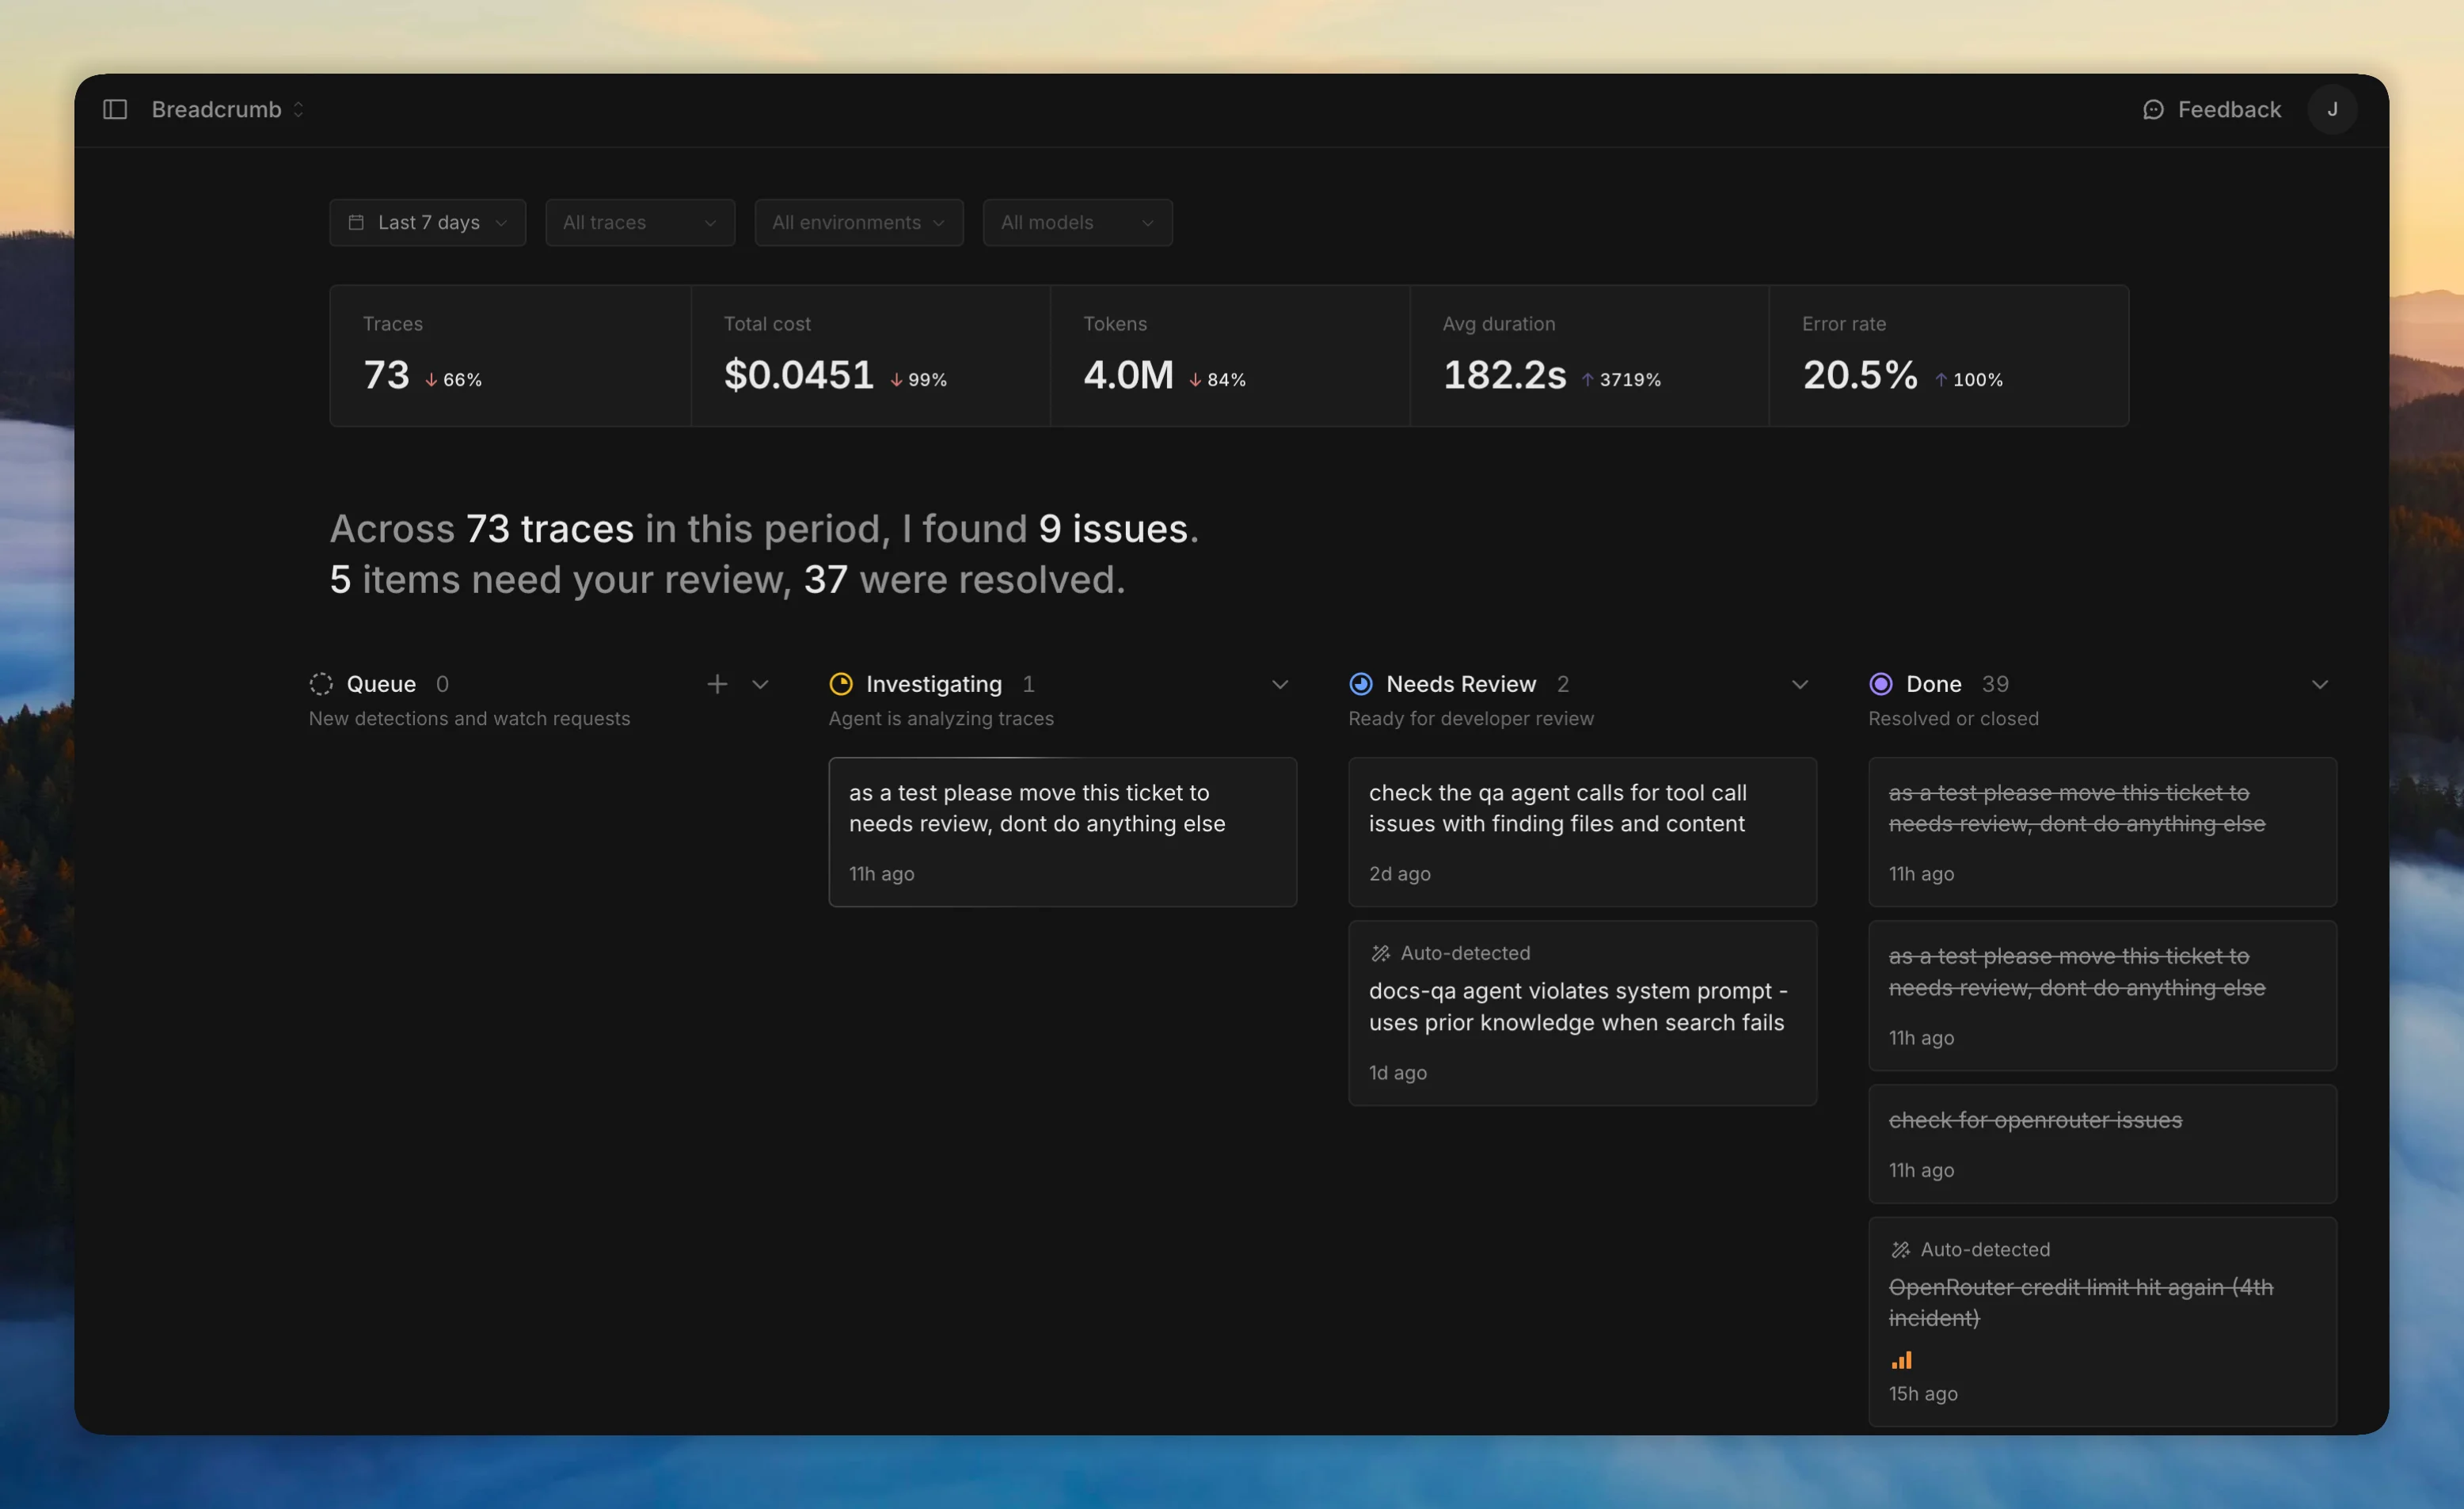The width and height of the screenshot is (2464, 1509).
Task: Open the Breadcrumb workspace switcher
Action: (228, 109)
